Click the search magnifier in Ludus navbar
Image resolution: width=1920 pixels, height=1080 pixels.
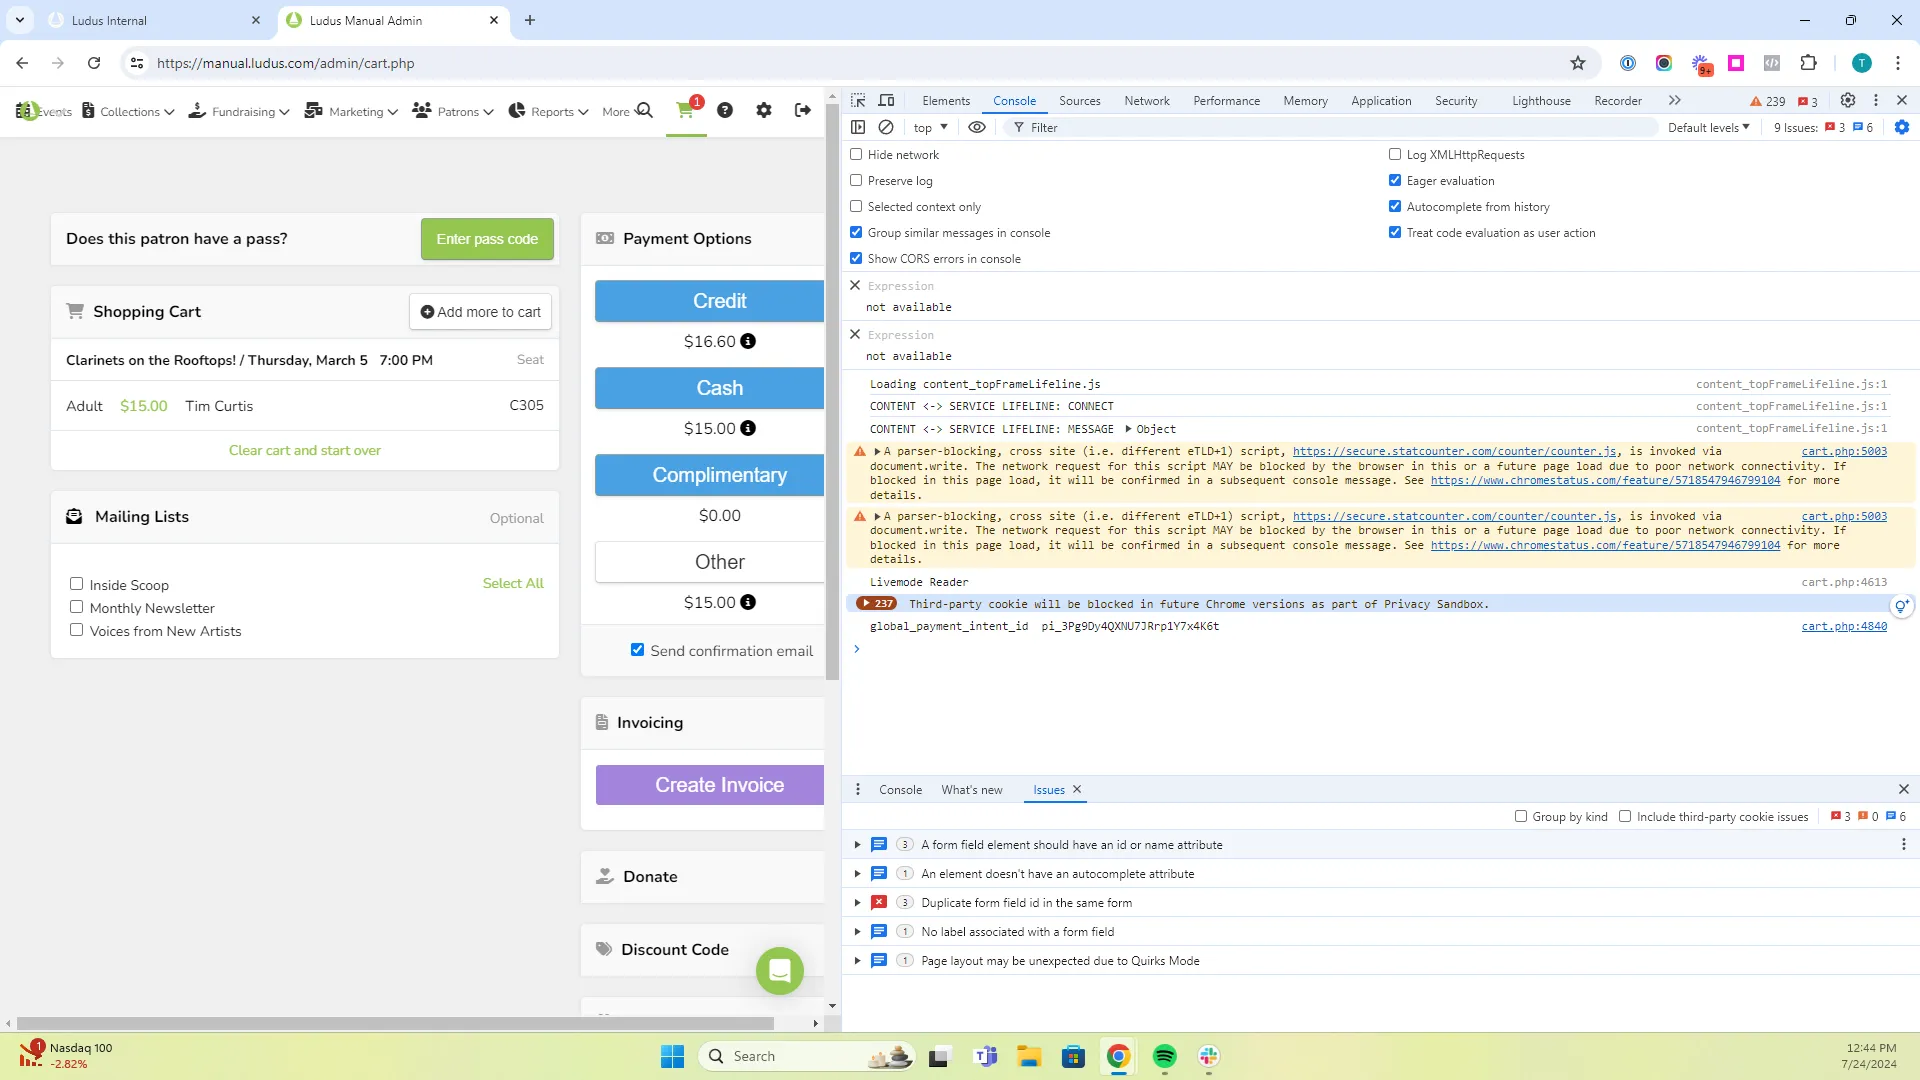tap(645, 110)
